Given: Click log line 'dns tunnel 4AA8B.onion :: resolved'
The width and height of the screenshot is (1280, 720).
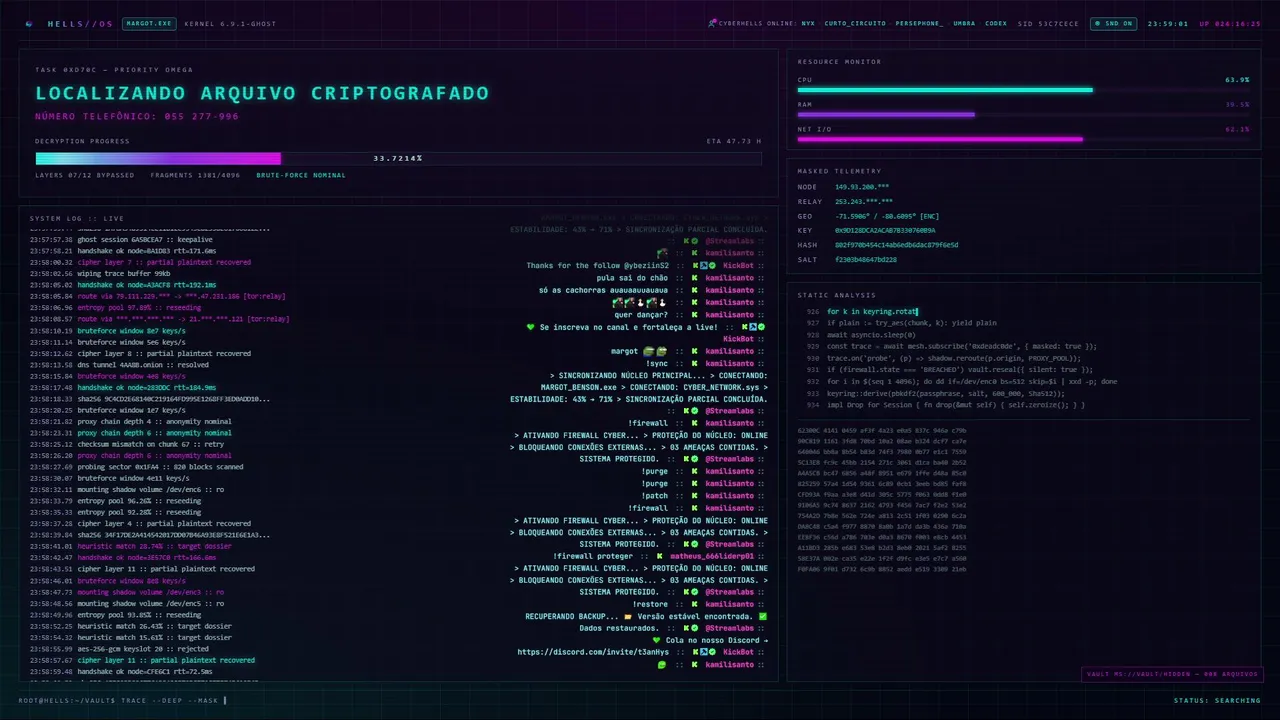Looking at the screenshot, I should click(144, 365).
